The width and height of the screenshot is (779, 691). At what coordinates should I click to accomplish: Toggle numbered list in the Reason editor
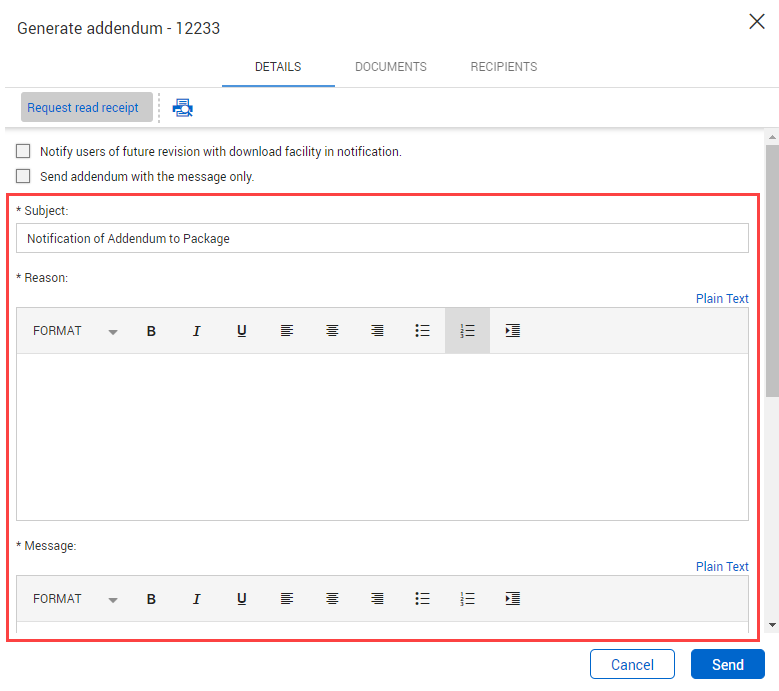[x=467, y=331]
